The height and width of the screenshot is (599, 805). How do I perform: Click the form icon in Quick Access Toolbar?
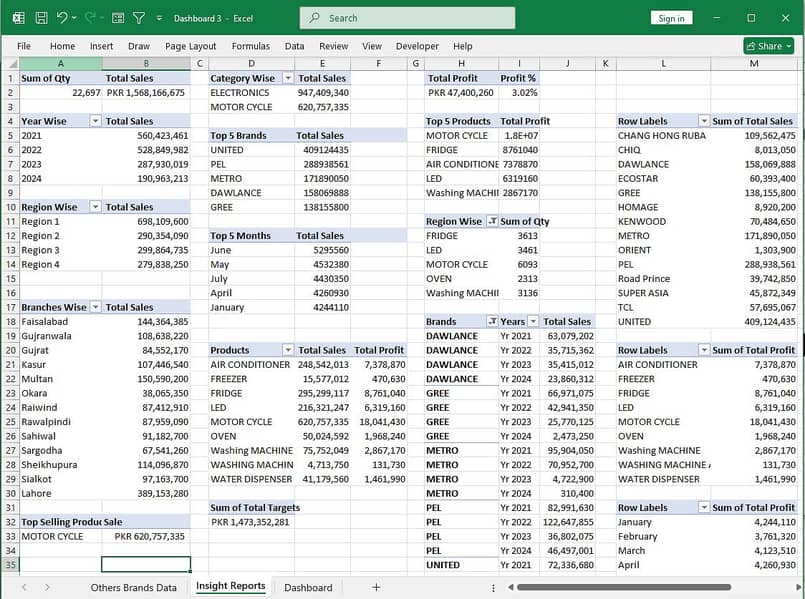[x=118, y=18]
